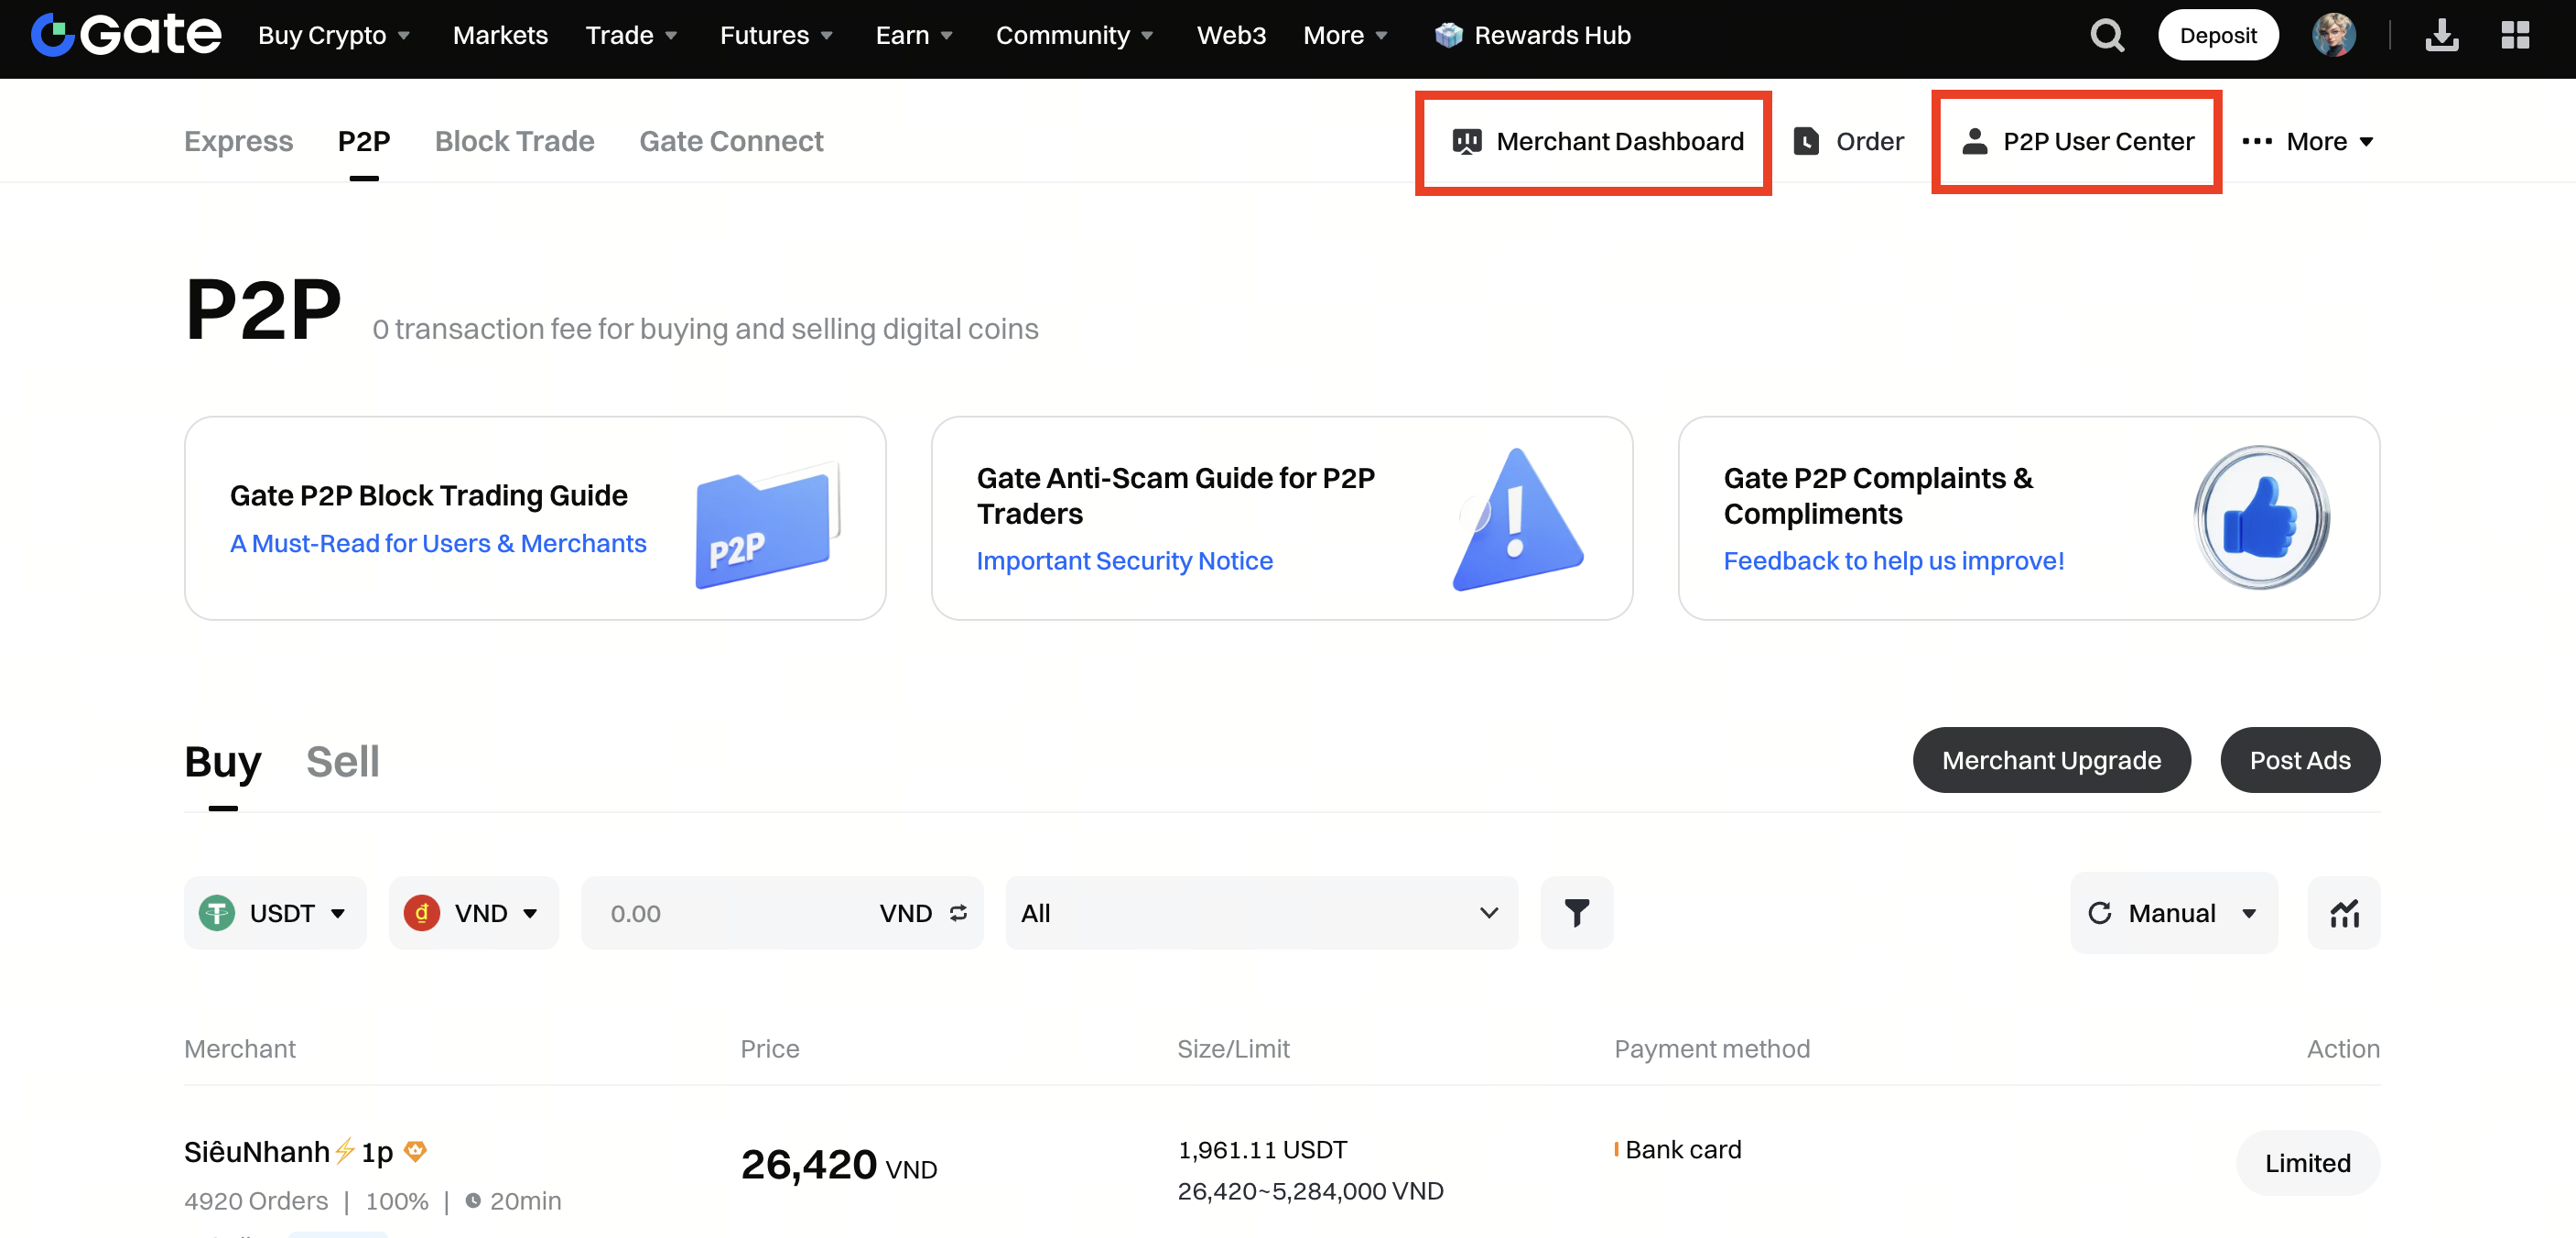Open the apps grid icon
This screenshot has width=2576, height=1238.
click(x=2514, y=36)
